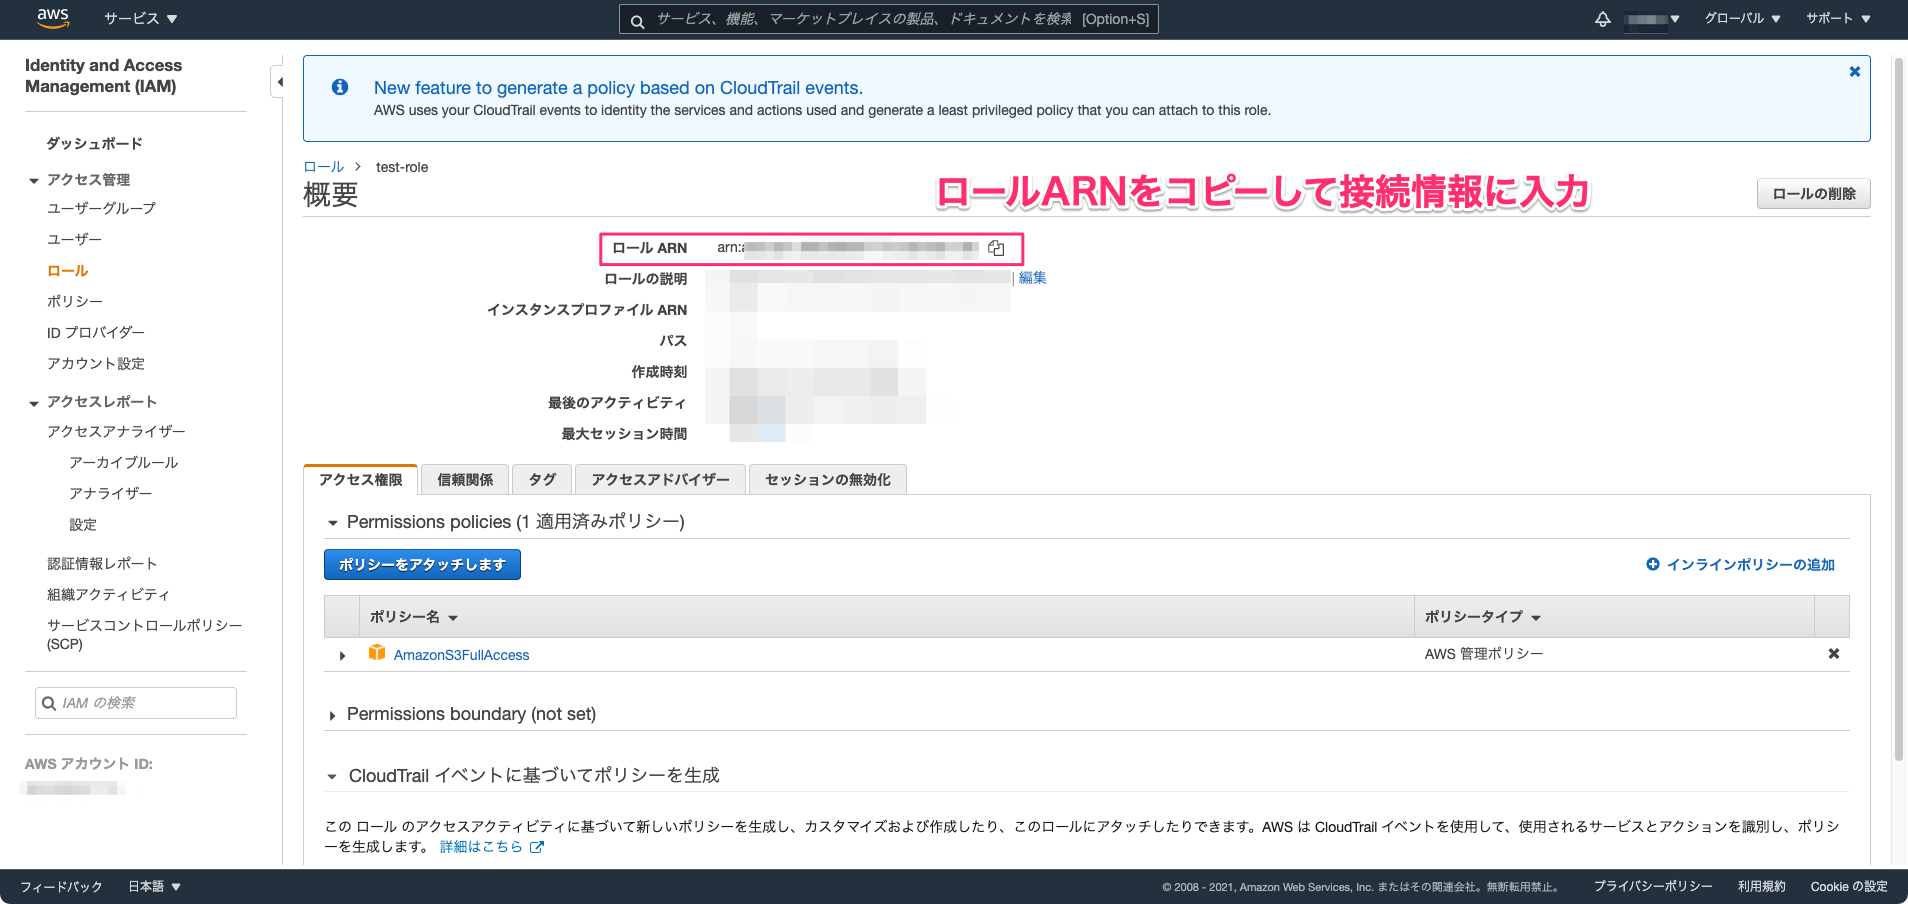Expand the AmazonS3FullAccess policy row
Image resolution: width=1908 pixels, height=904 pixels.
click(x=342, y=656)
